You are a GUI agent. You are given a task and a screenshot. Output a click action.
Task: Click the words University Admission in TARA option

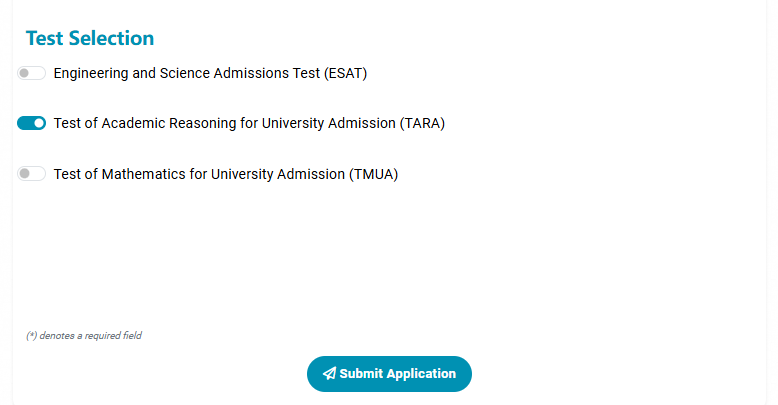[x=328, y=123]
